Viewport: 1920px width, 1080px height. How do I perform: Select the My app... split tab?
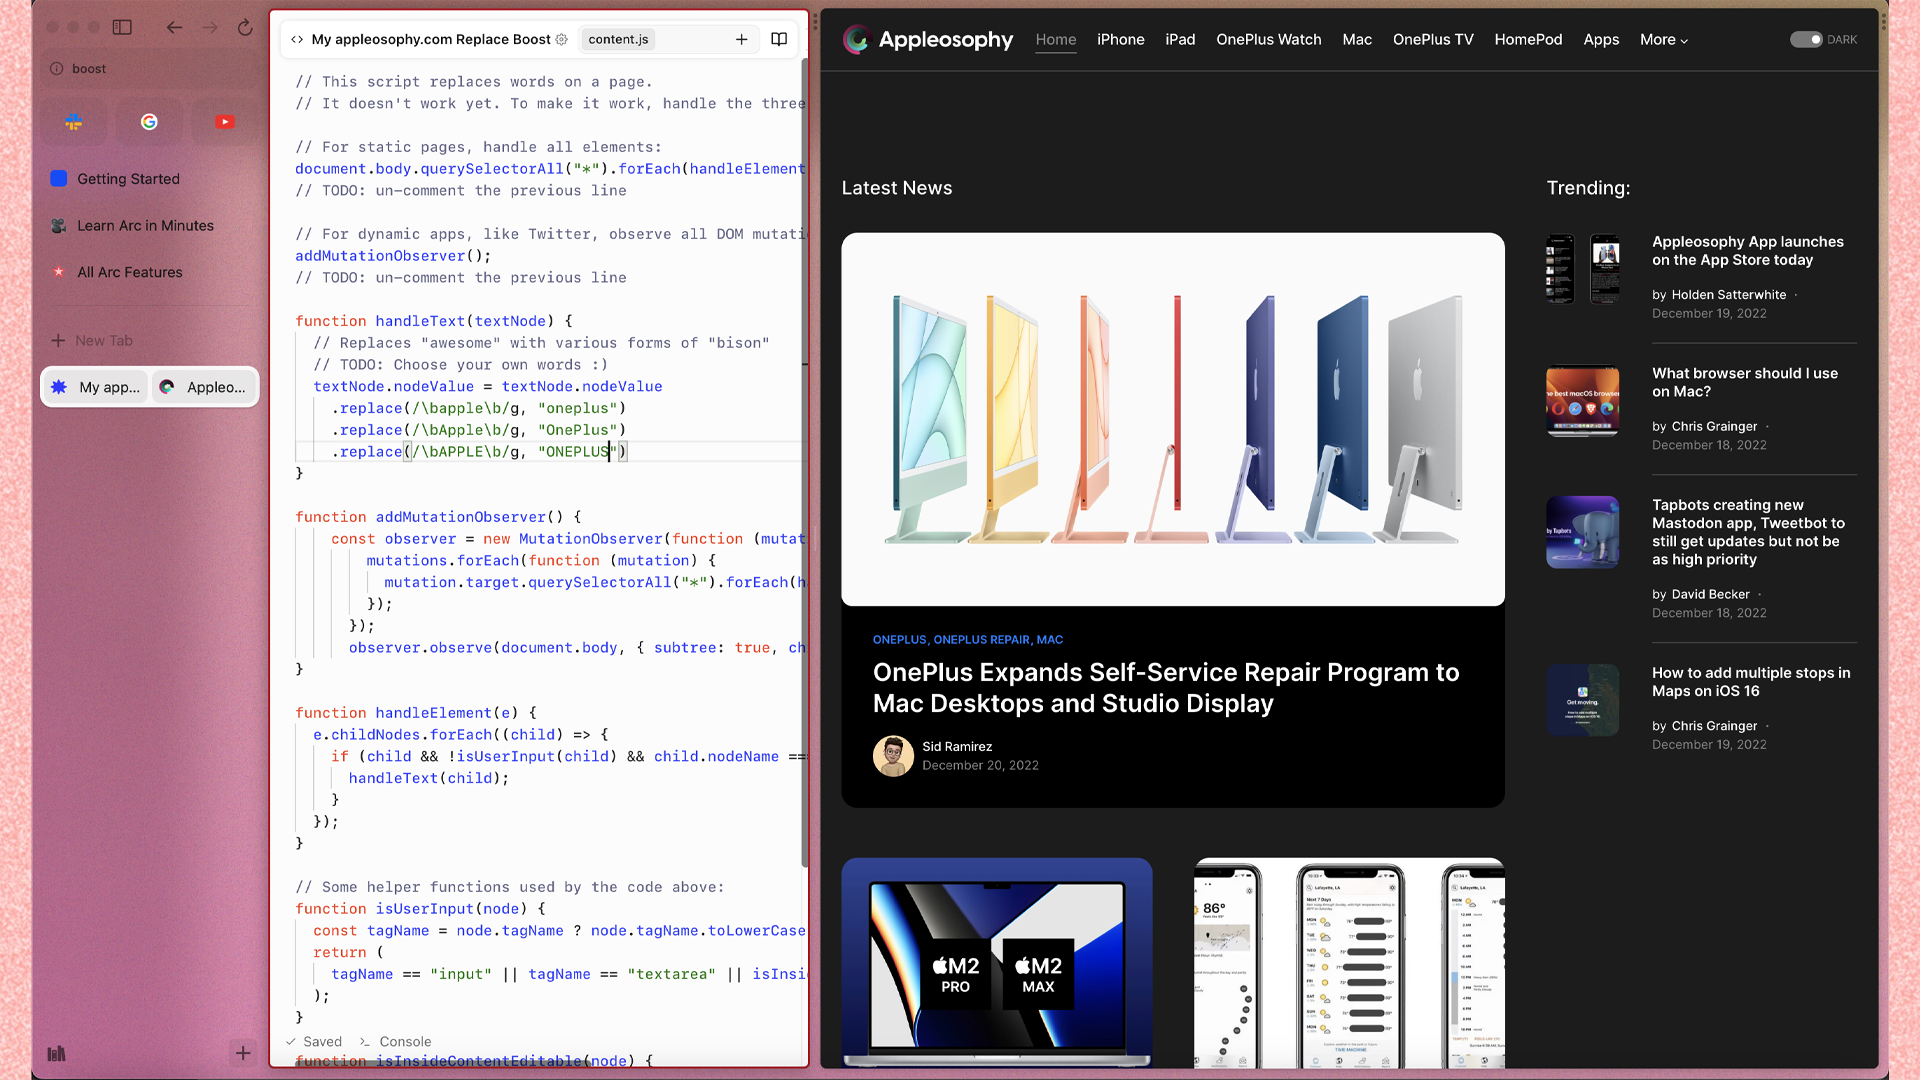pos(96,387)
